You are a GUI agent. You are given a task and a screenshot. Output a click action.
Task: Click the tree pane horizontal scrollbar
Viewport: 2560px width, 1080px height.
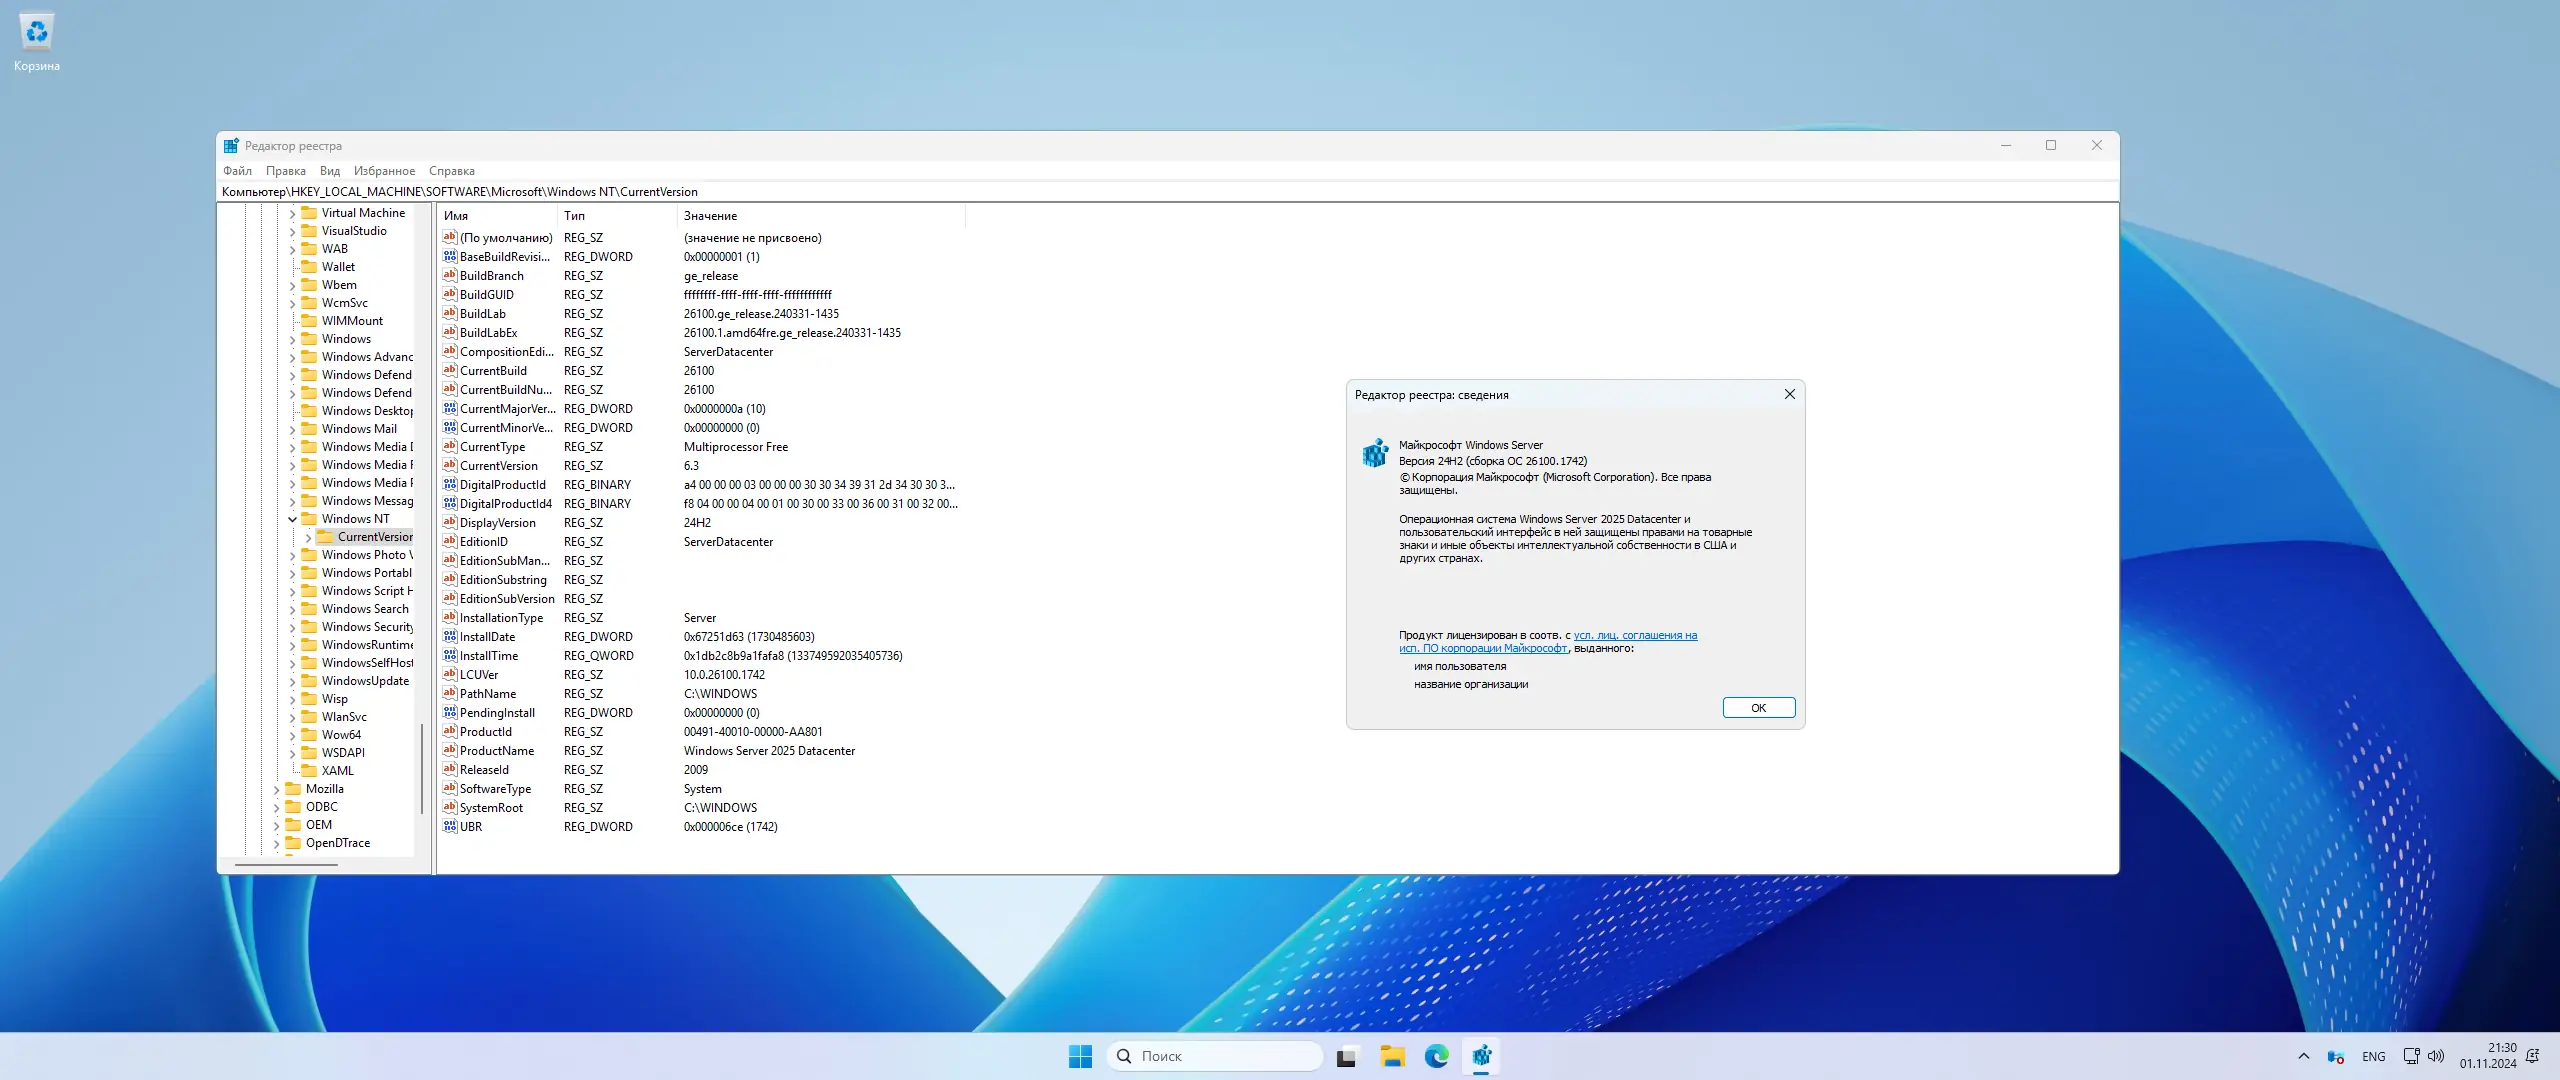point(287,864)
